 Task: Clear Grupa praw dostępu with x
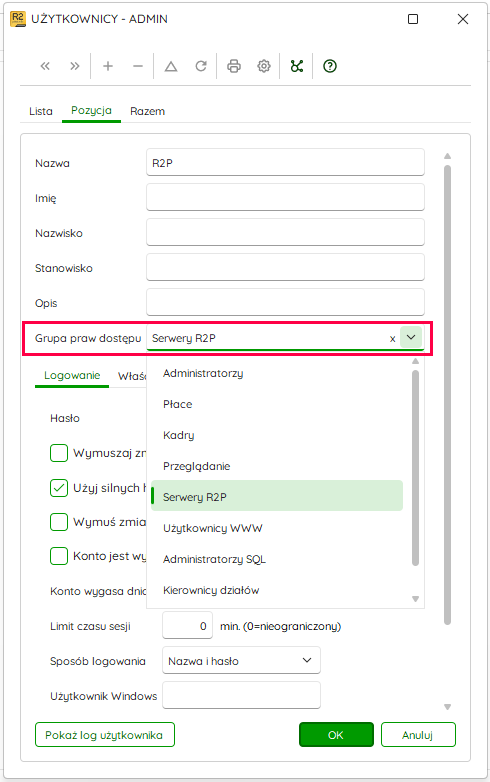point(392,339)
